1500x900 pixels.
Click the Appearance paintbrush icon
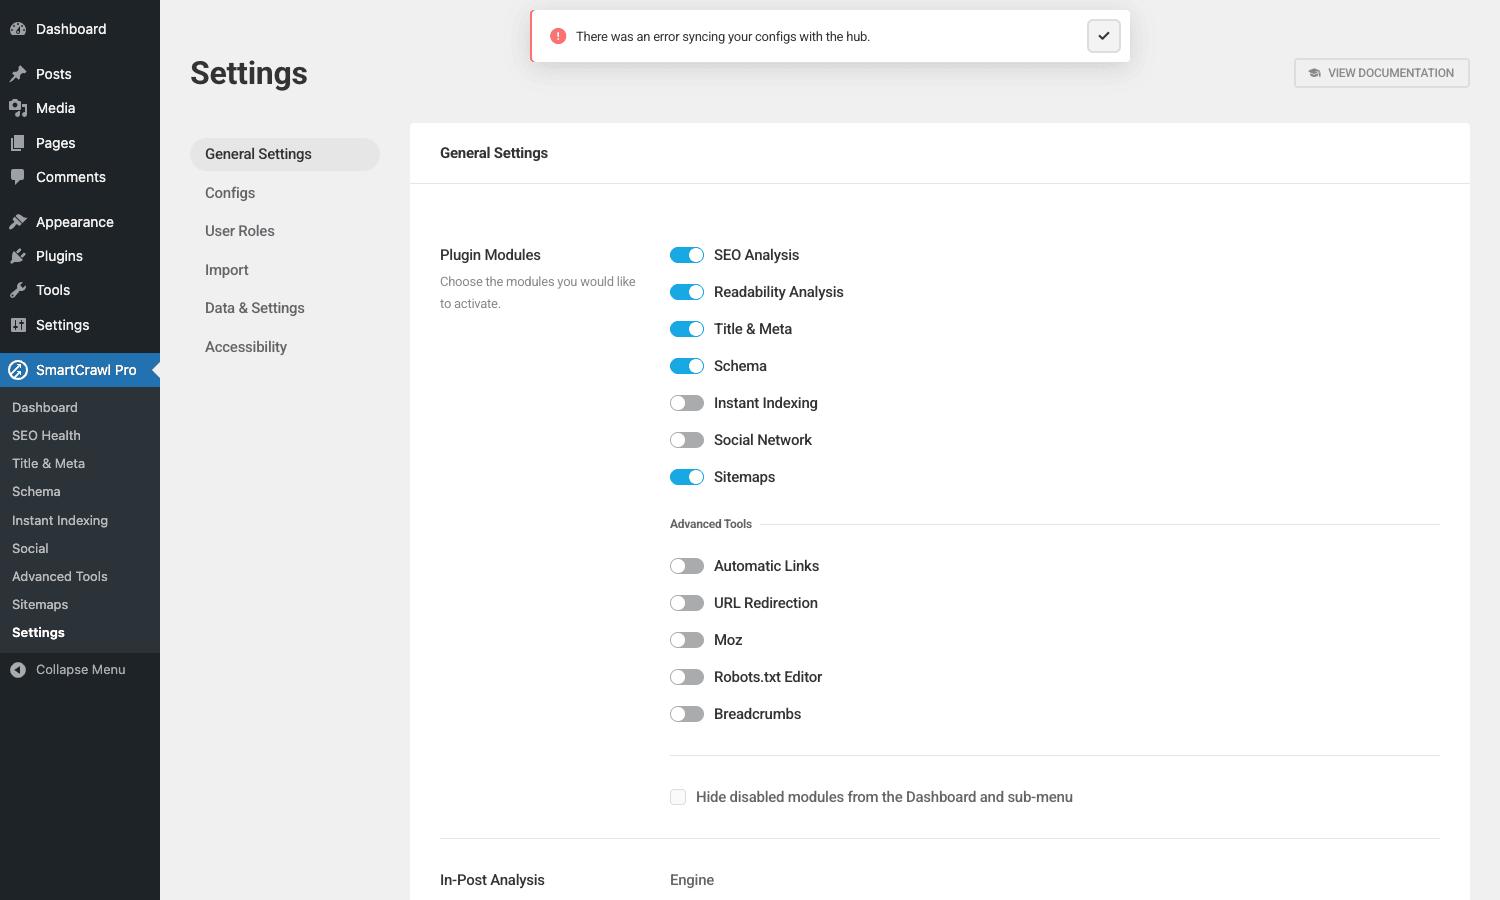(x=18, y=222)
